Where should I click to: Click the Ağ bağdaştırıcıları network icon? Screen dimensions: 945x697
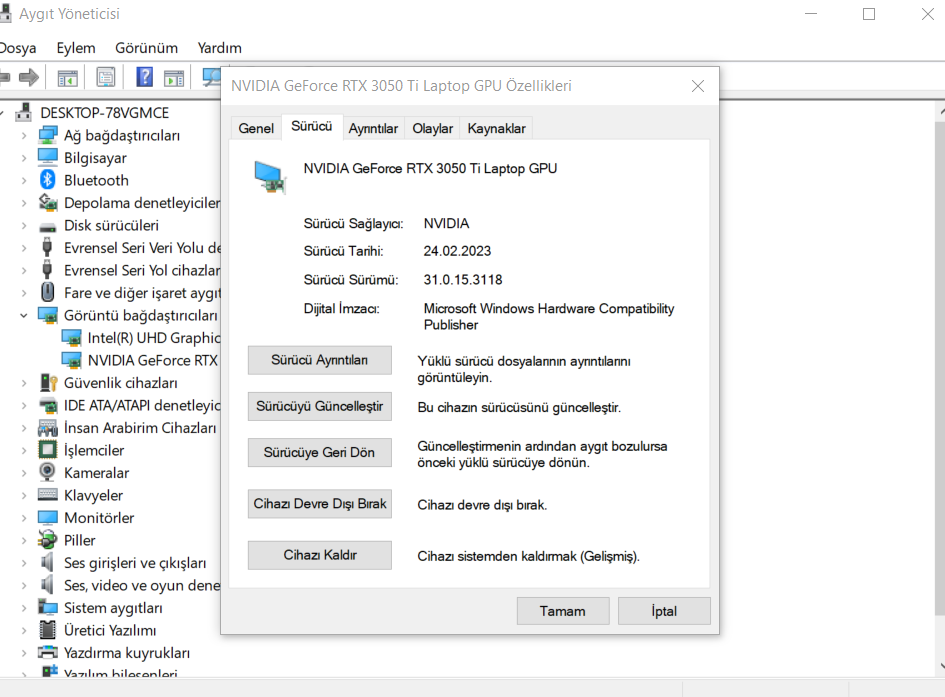point(48,136)
